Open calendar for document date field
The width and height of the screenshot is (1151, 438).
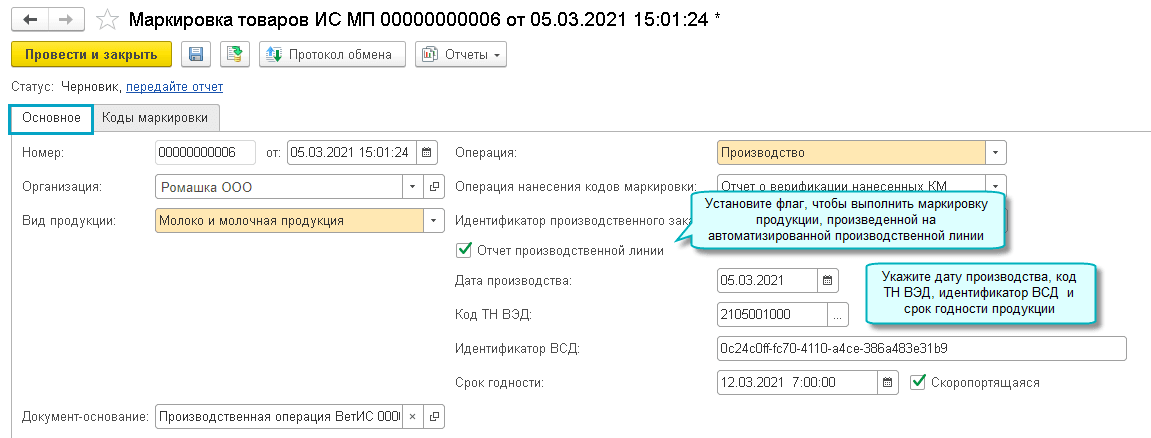click(x=427, y=153)
